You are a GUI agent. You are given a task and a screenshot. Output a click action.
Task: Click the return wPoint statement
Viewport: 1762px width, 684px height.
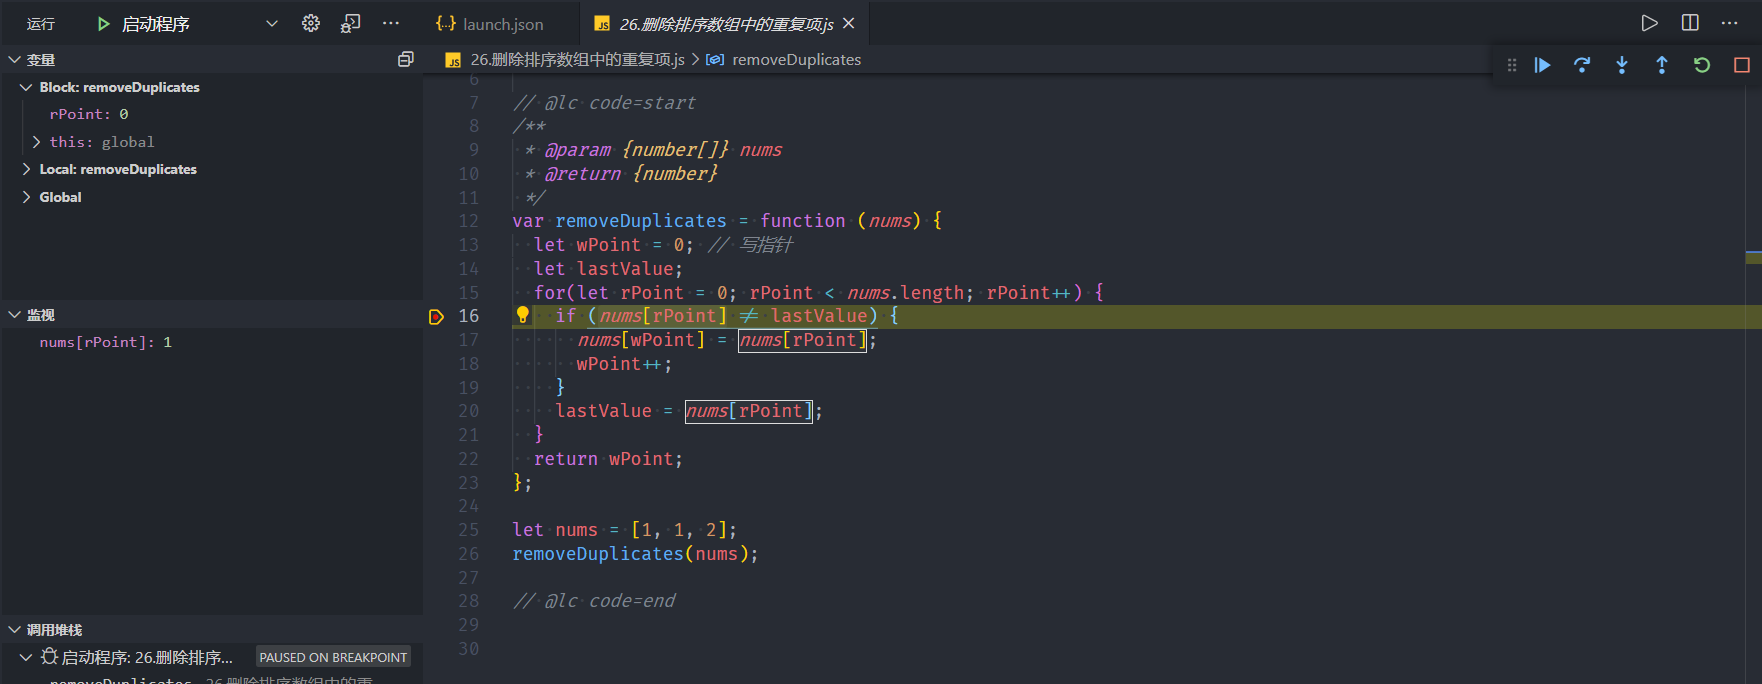[608, 459]
